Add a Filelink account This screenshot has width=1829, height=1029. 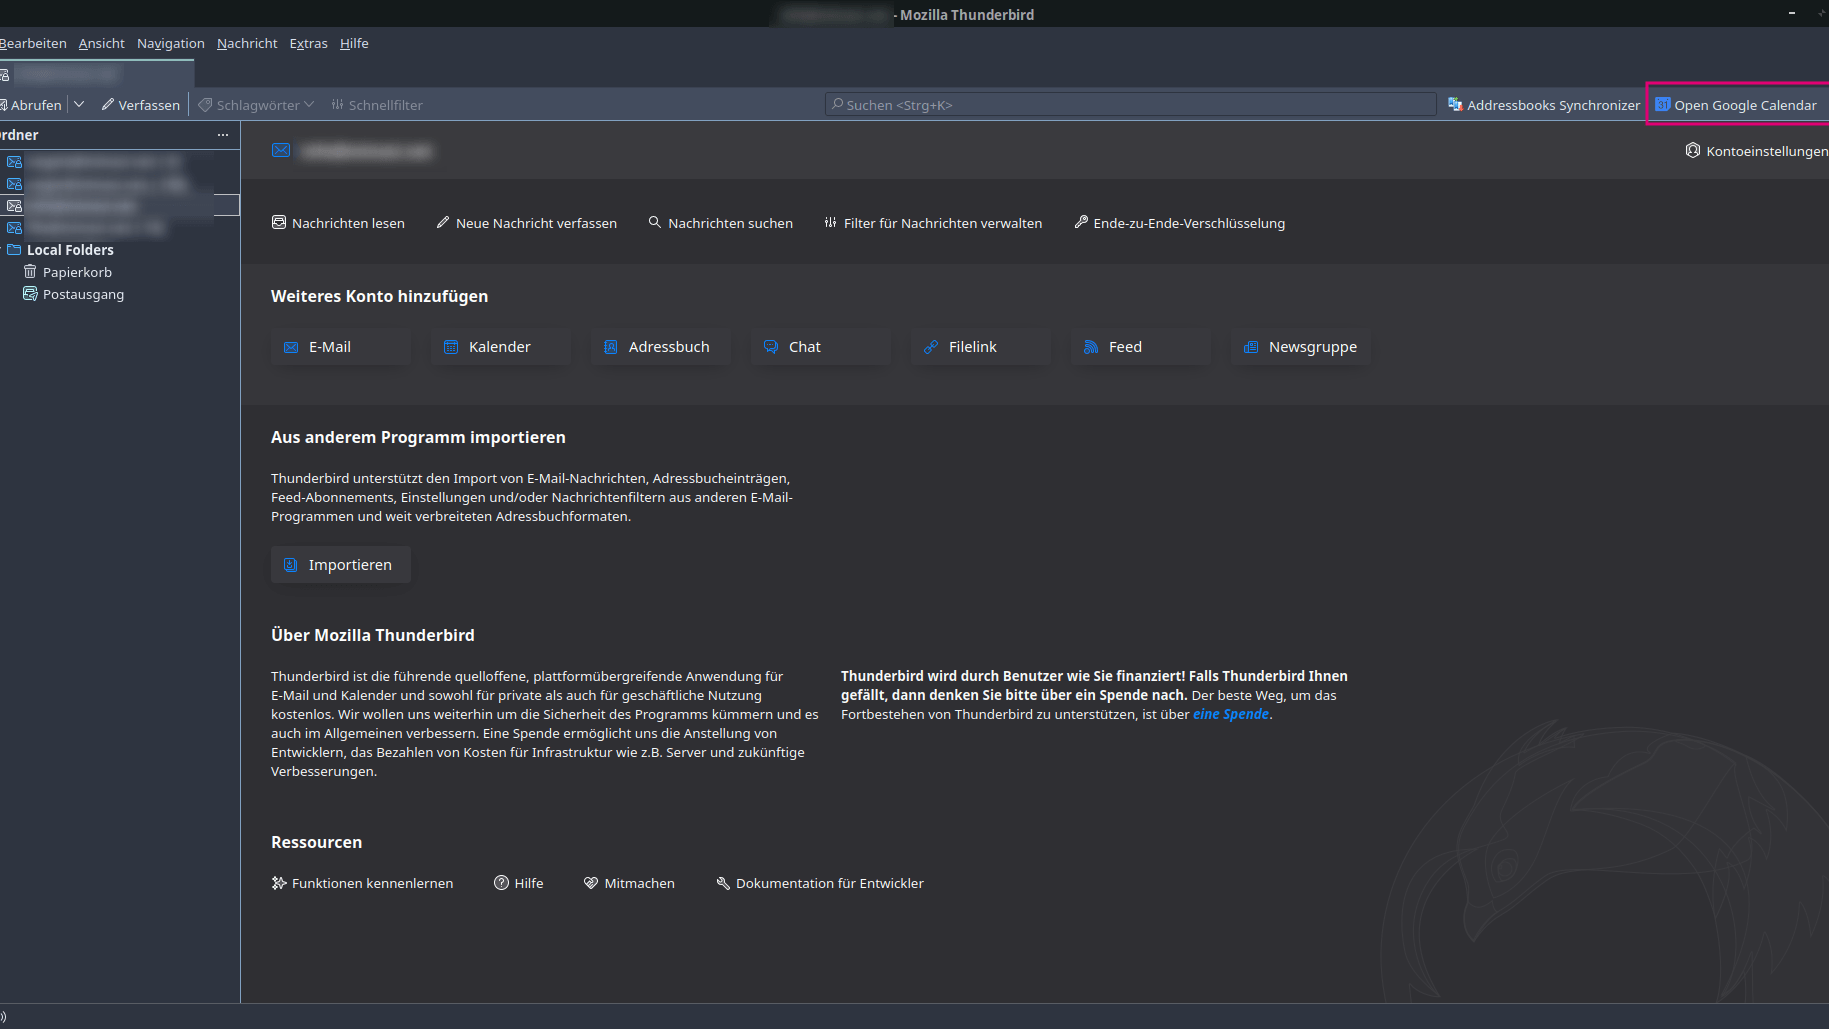point(981,347)
